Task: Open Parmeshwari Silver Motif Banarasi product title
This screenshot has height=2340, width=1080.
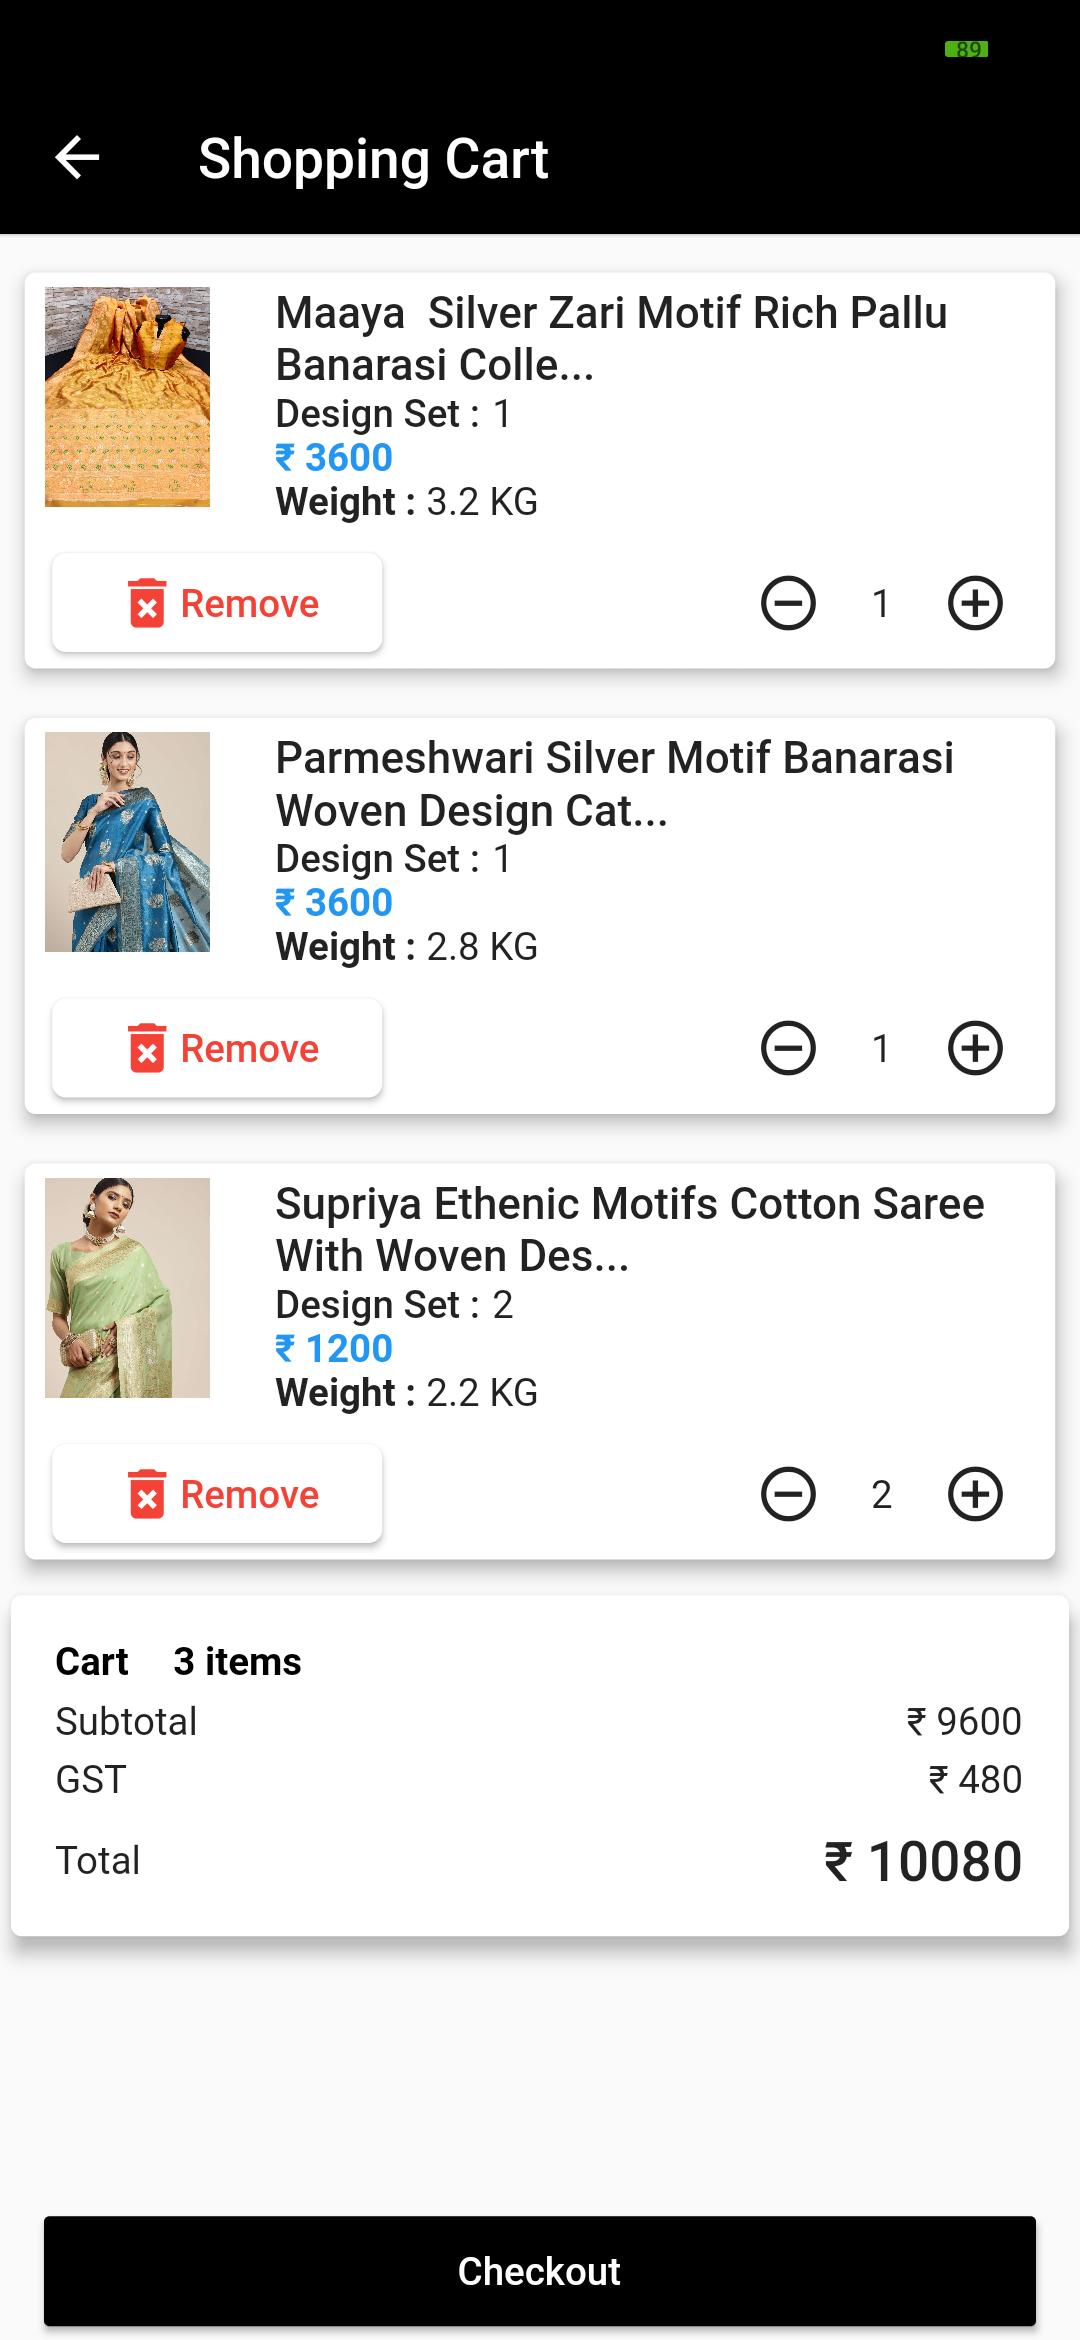Action: [614, 784]
